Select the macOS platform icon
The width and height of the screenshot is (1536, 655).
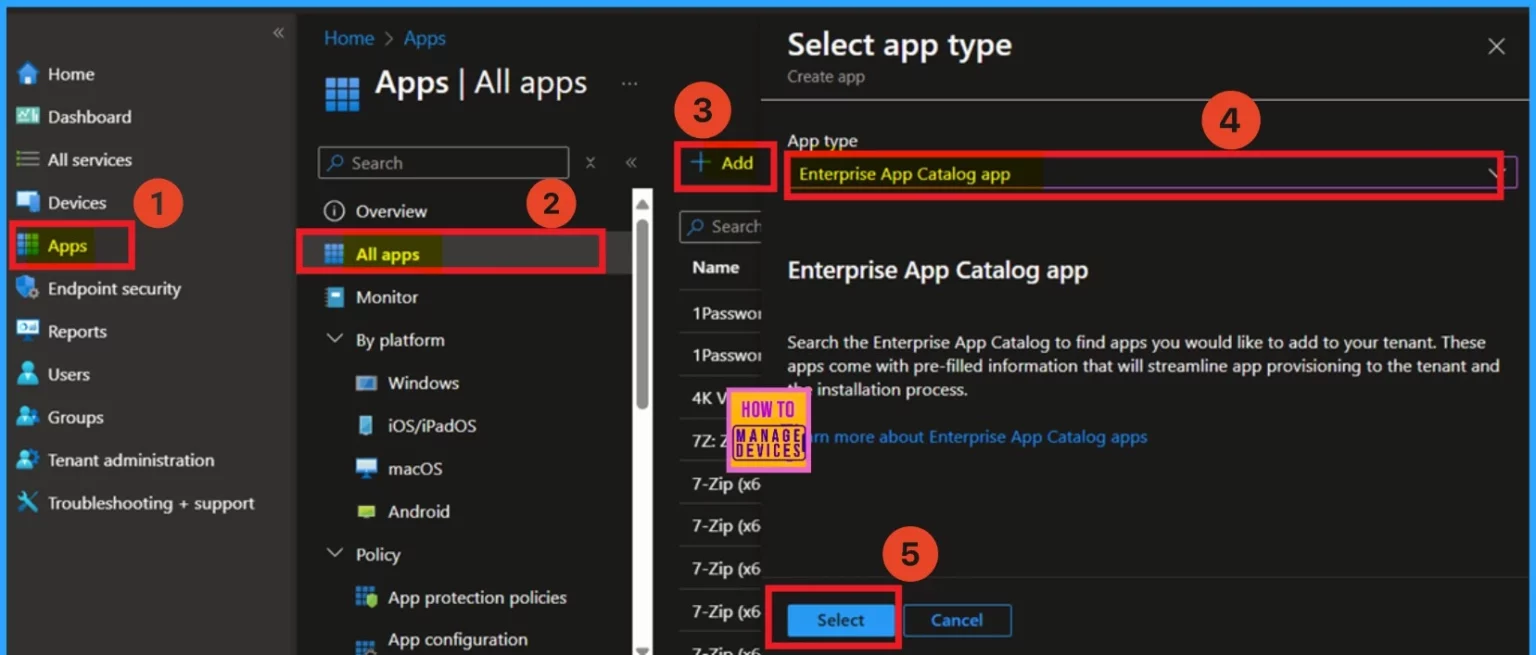pyautogui.click(x=367, y=468)
